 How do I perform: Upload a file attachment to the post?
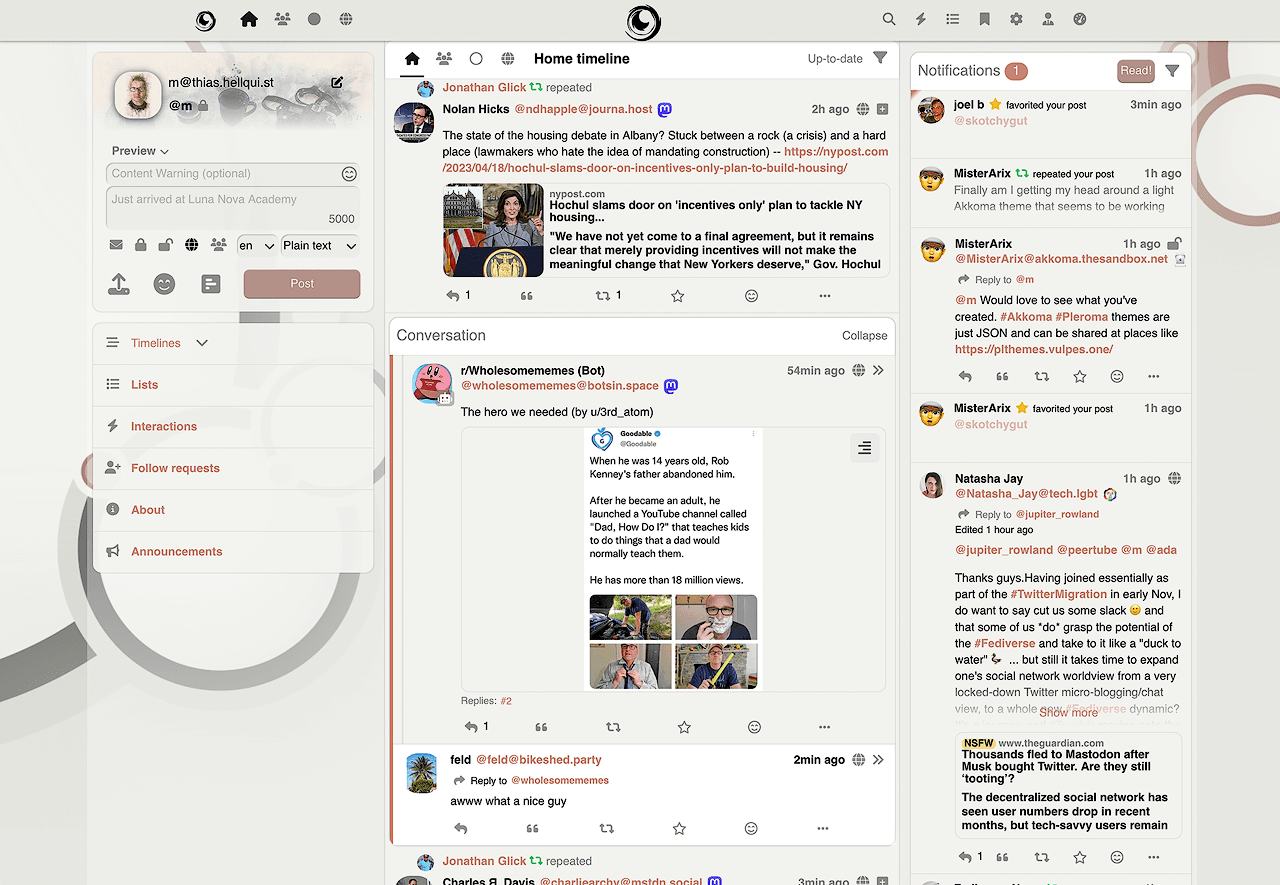tap(118, 284)
